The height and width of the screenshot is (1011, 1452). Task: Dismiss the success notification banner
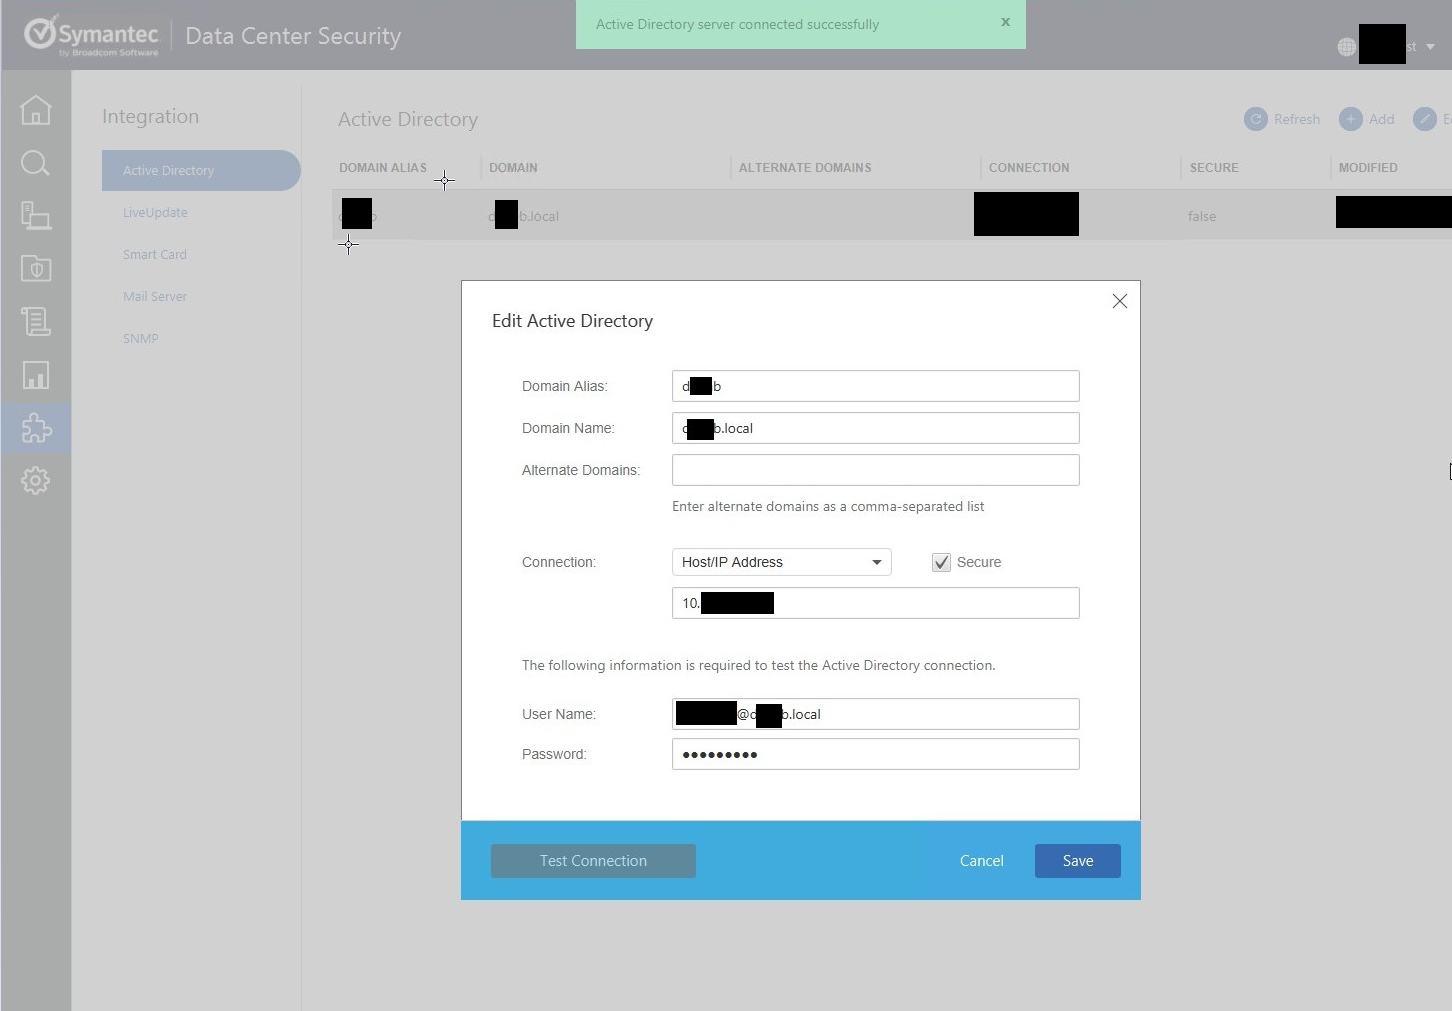tap(1005, 22)
